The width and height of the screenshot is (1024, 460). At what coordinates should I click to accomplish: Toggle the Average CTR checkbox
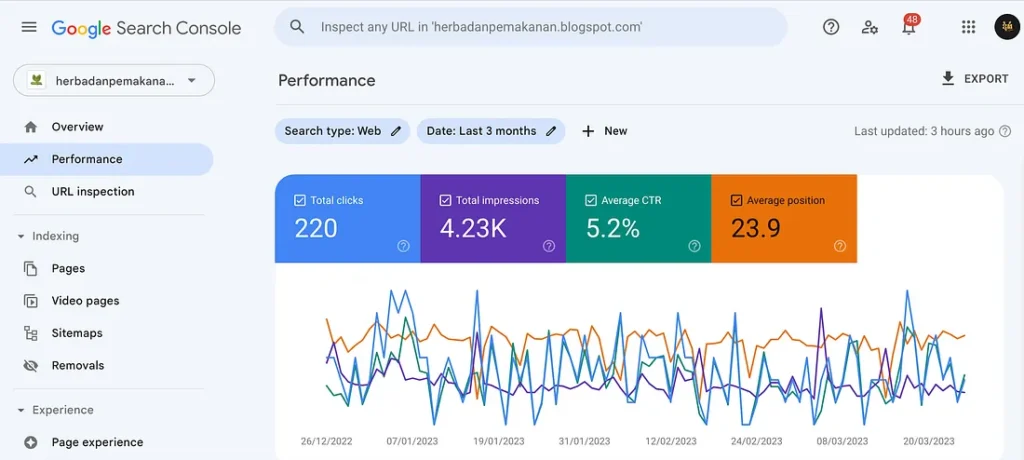coord(591,201)
